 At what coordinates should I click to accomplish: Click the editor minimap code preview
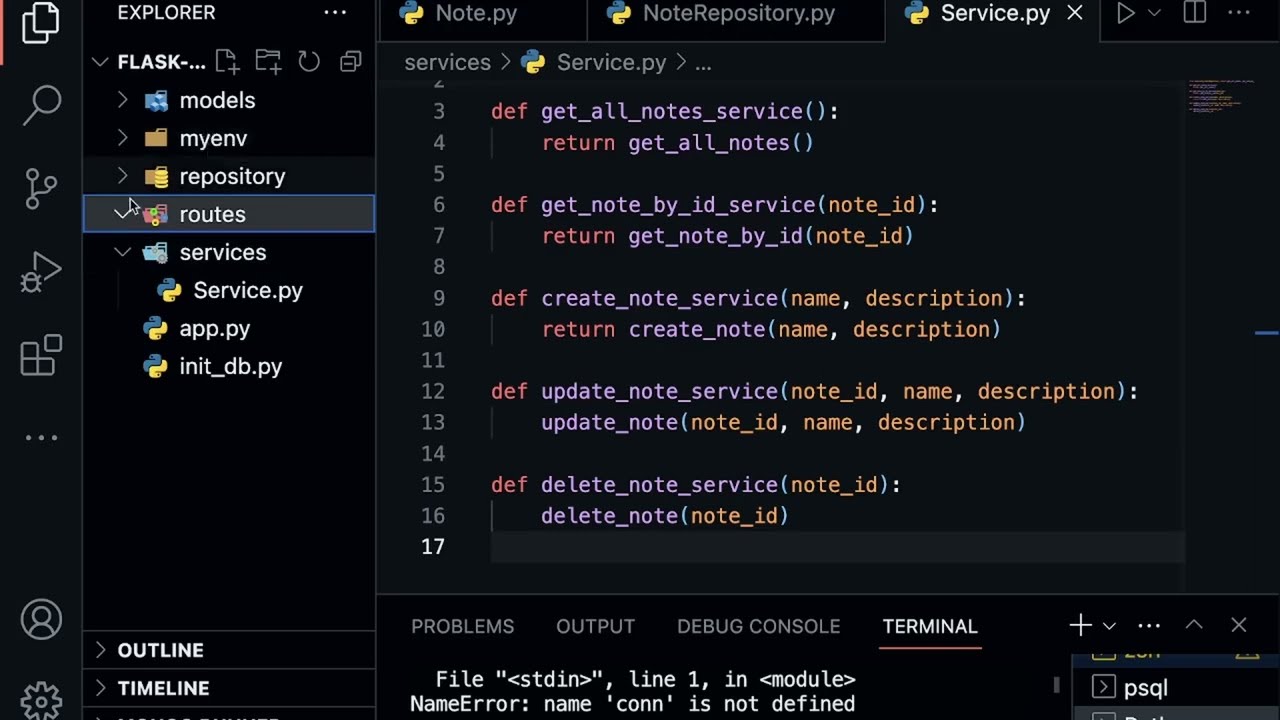(1221, 96)
